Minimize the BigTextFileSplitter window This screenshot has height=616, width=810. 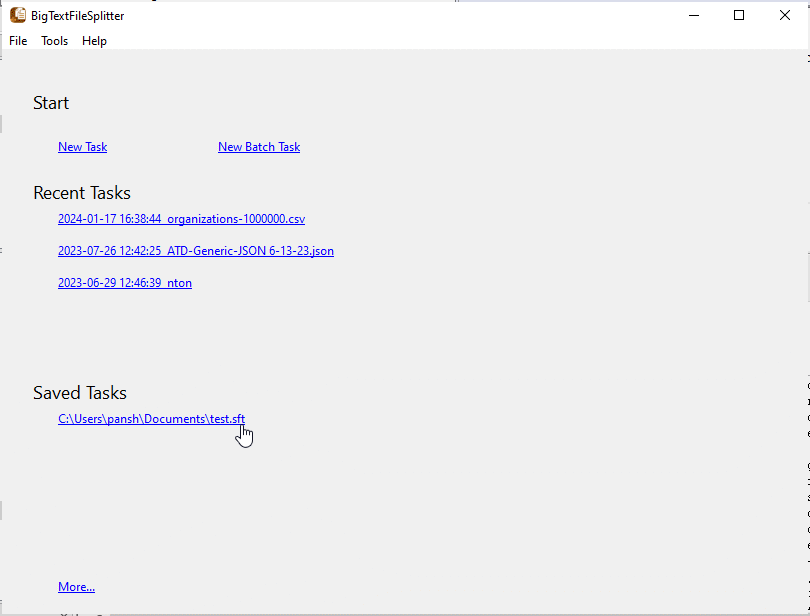(693, 15)
